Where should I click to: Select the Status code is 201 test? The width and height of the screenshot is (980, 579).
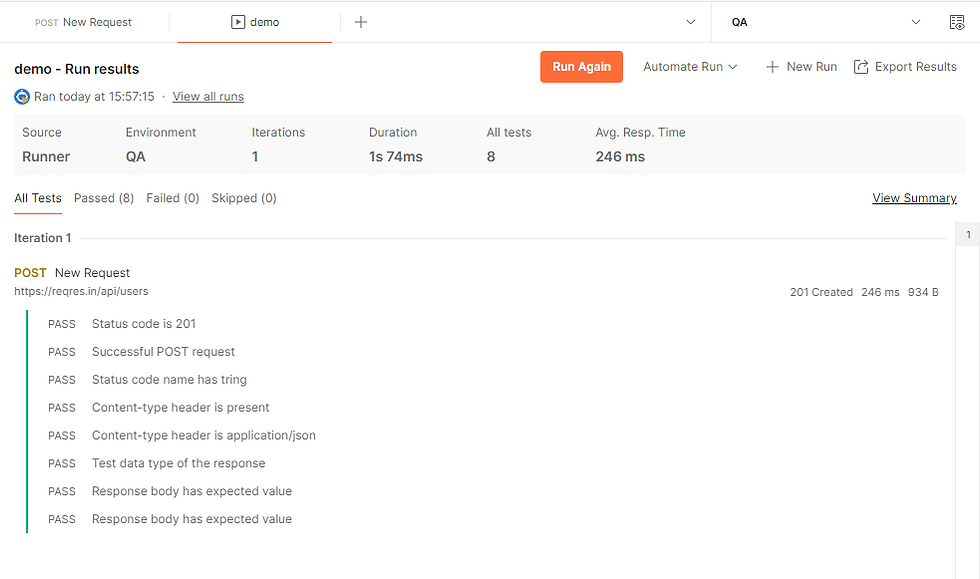(144, 324)
